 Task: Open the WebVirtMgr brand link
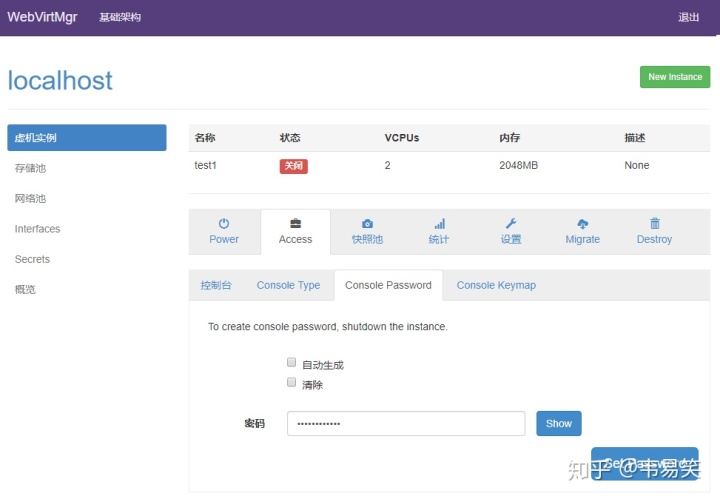tap(42, 17)
